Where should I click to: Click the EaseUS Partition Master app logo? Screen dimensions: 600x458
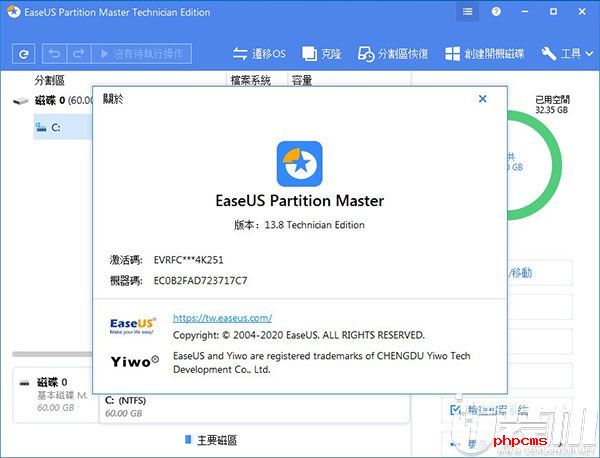coord(300,164)
